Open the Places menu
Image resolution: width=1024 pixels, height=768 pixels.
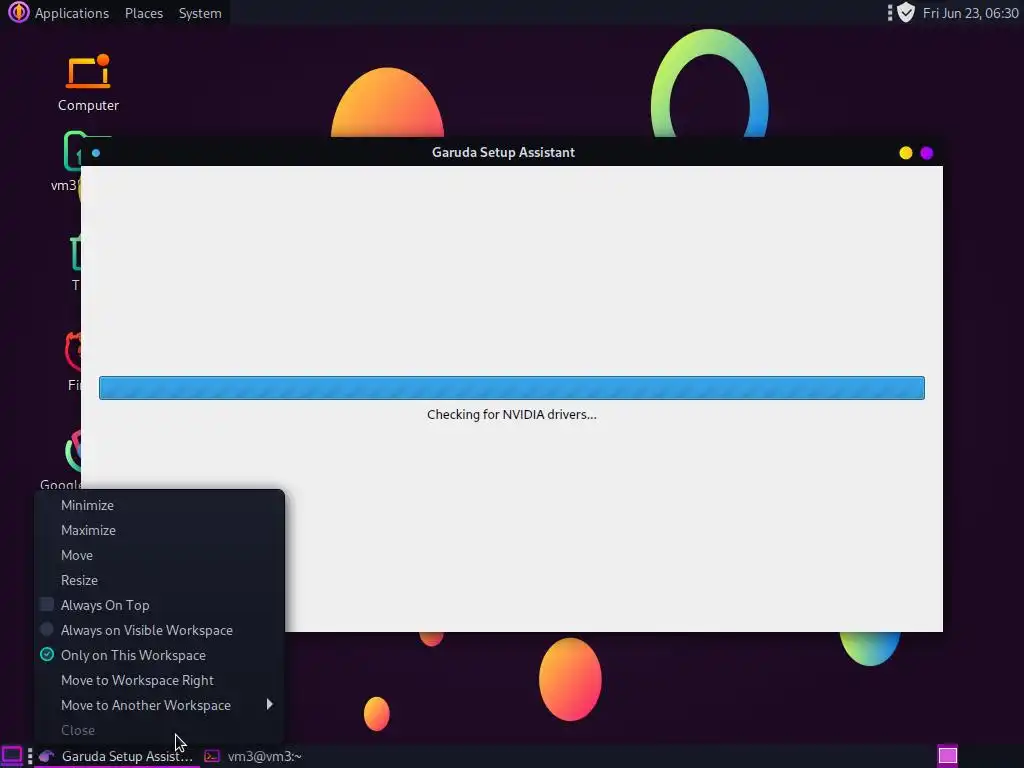pos(144,13)
